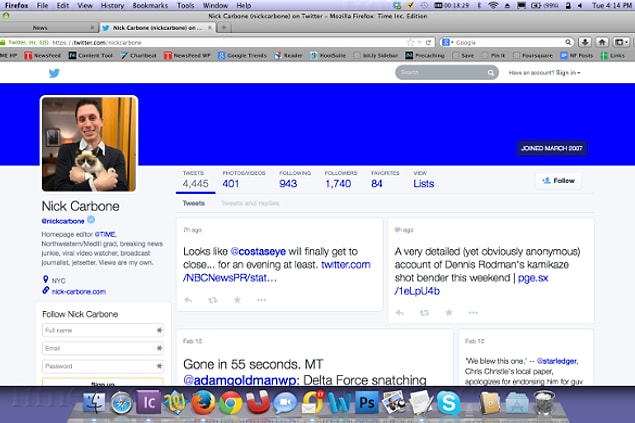Bookmark this page with star icon
This screenshot has height=423, width=635.
(410, 42)
